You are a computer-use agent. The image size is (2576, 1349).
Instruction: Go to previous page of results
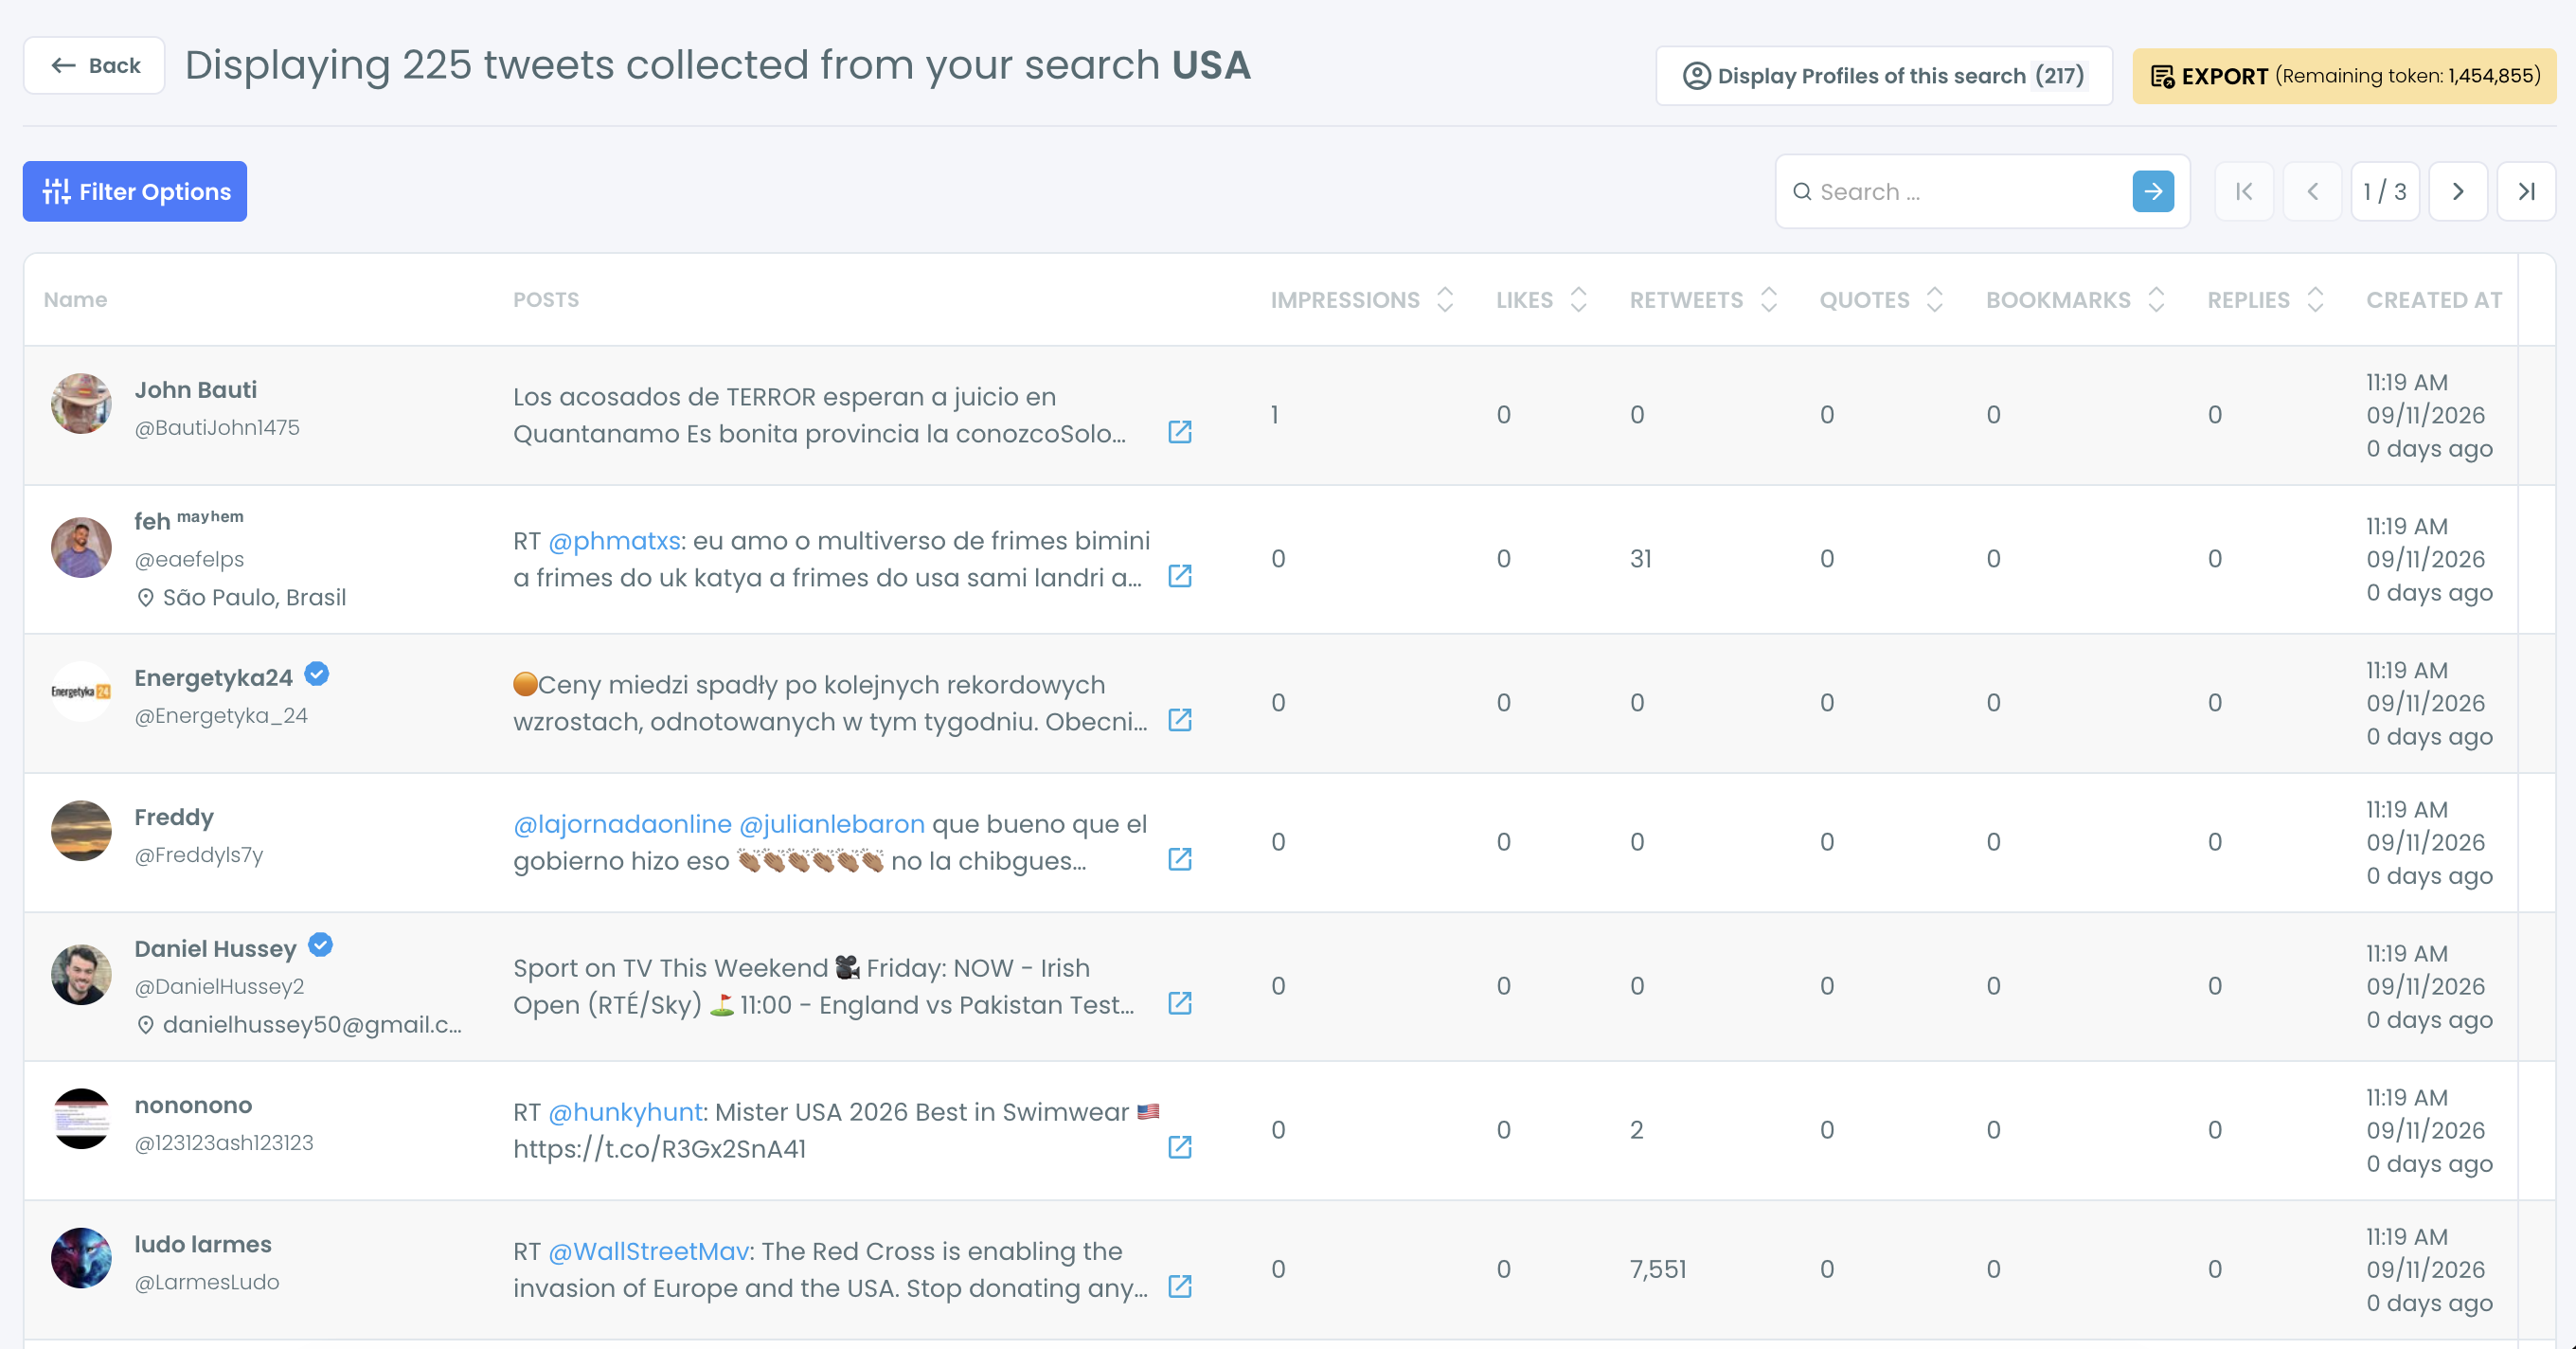pos(2312,191)
